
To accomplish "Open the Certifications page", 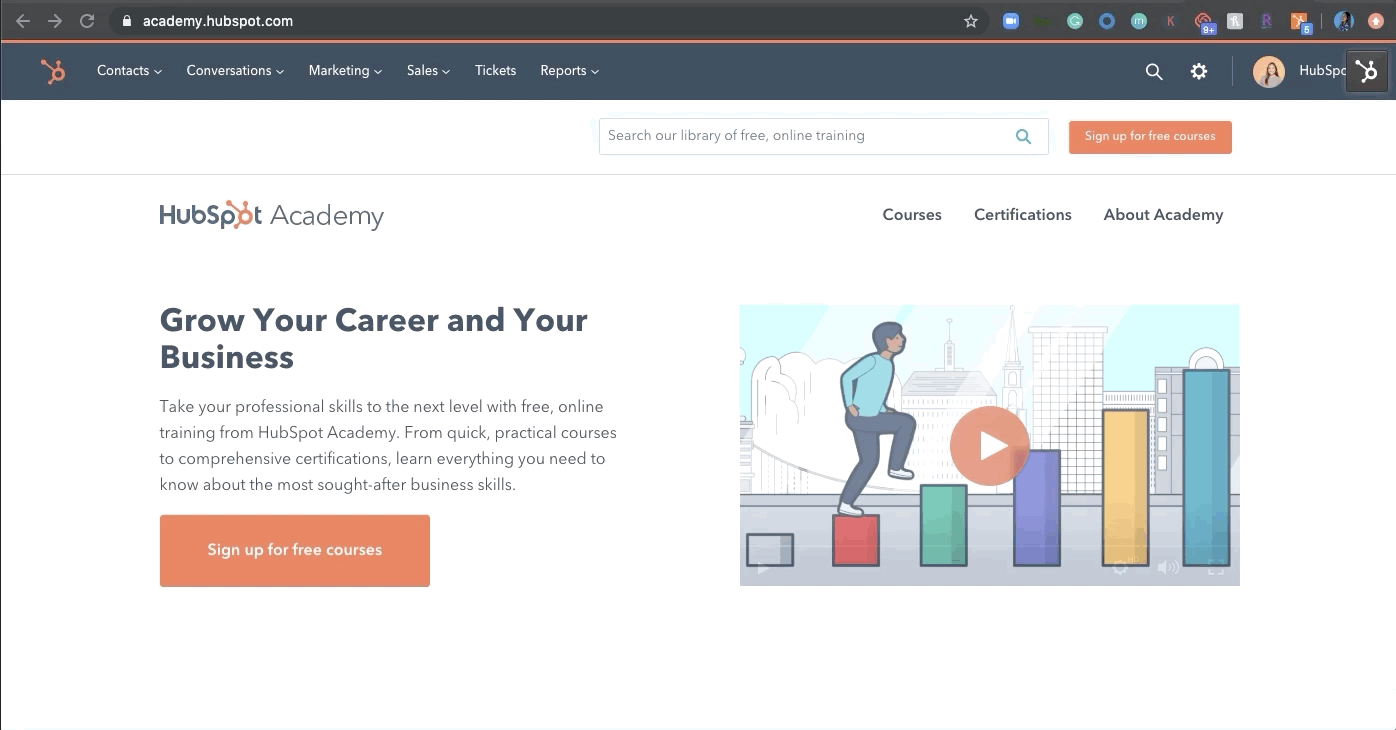I will coord(1023,215).
